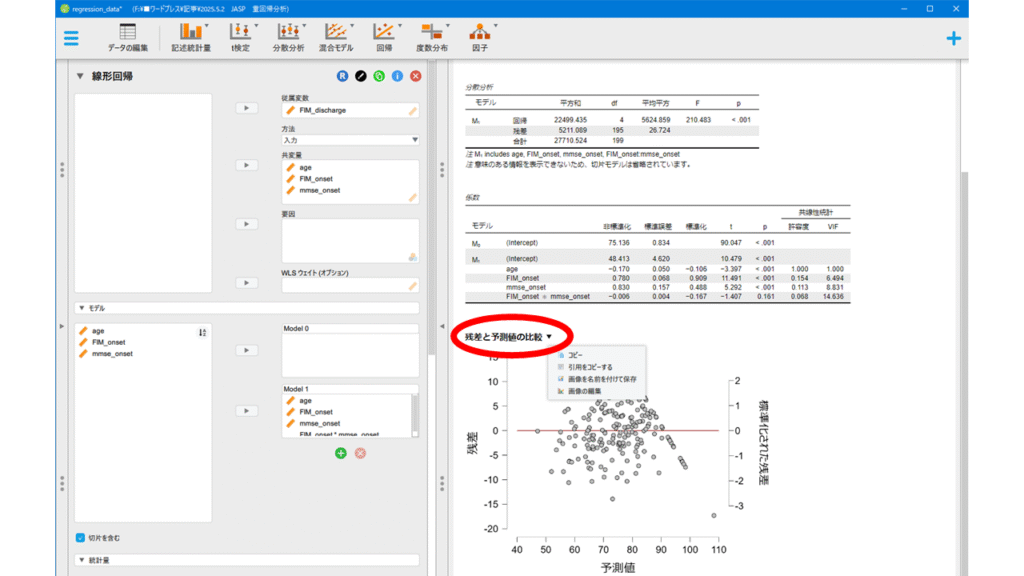Select FIM_onset in the model components list

pyautogui.click(x=108, y=342)
